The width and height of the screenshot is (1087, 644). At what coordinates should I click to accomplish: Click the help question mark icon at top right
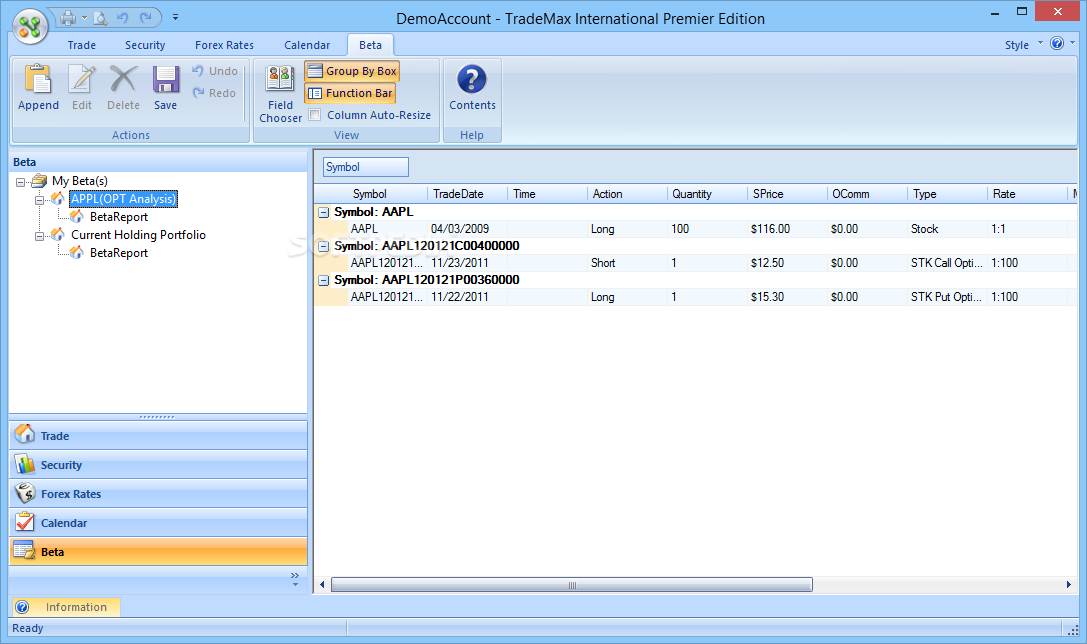(x=1057, y=43)
